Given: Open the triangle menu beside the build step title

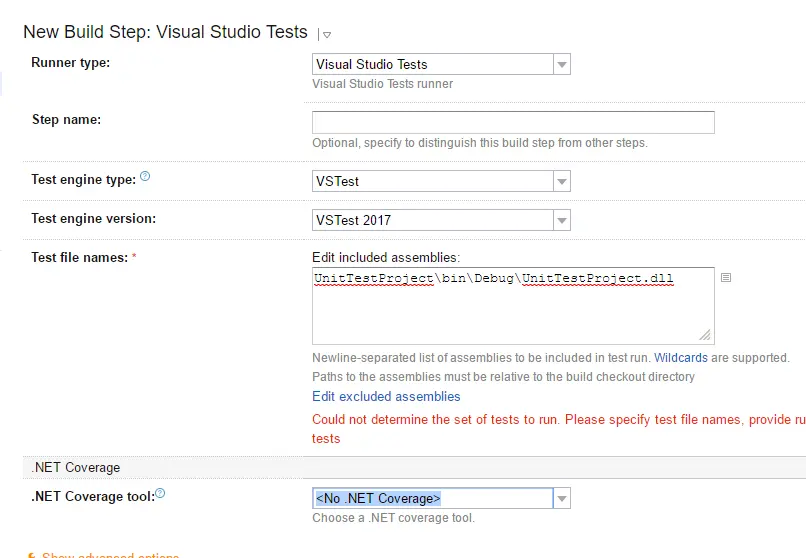Looking at the screenshot, I should 327,35.
